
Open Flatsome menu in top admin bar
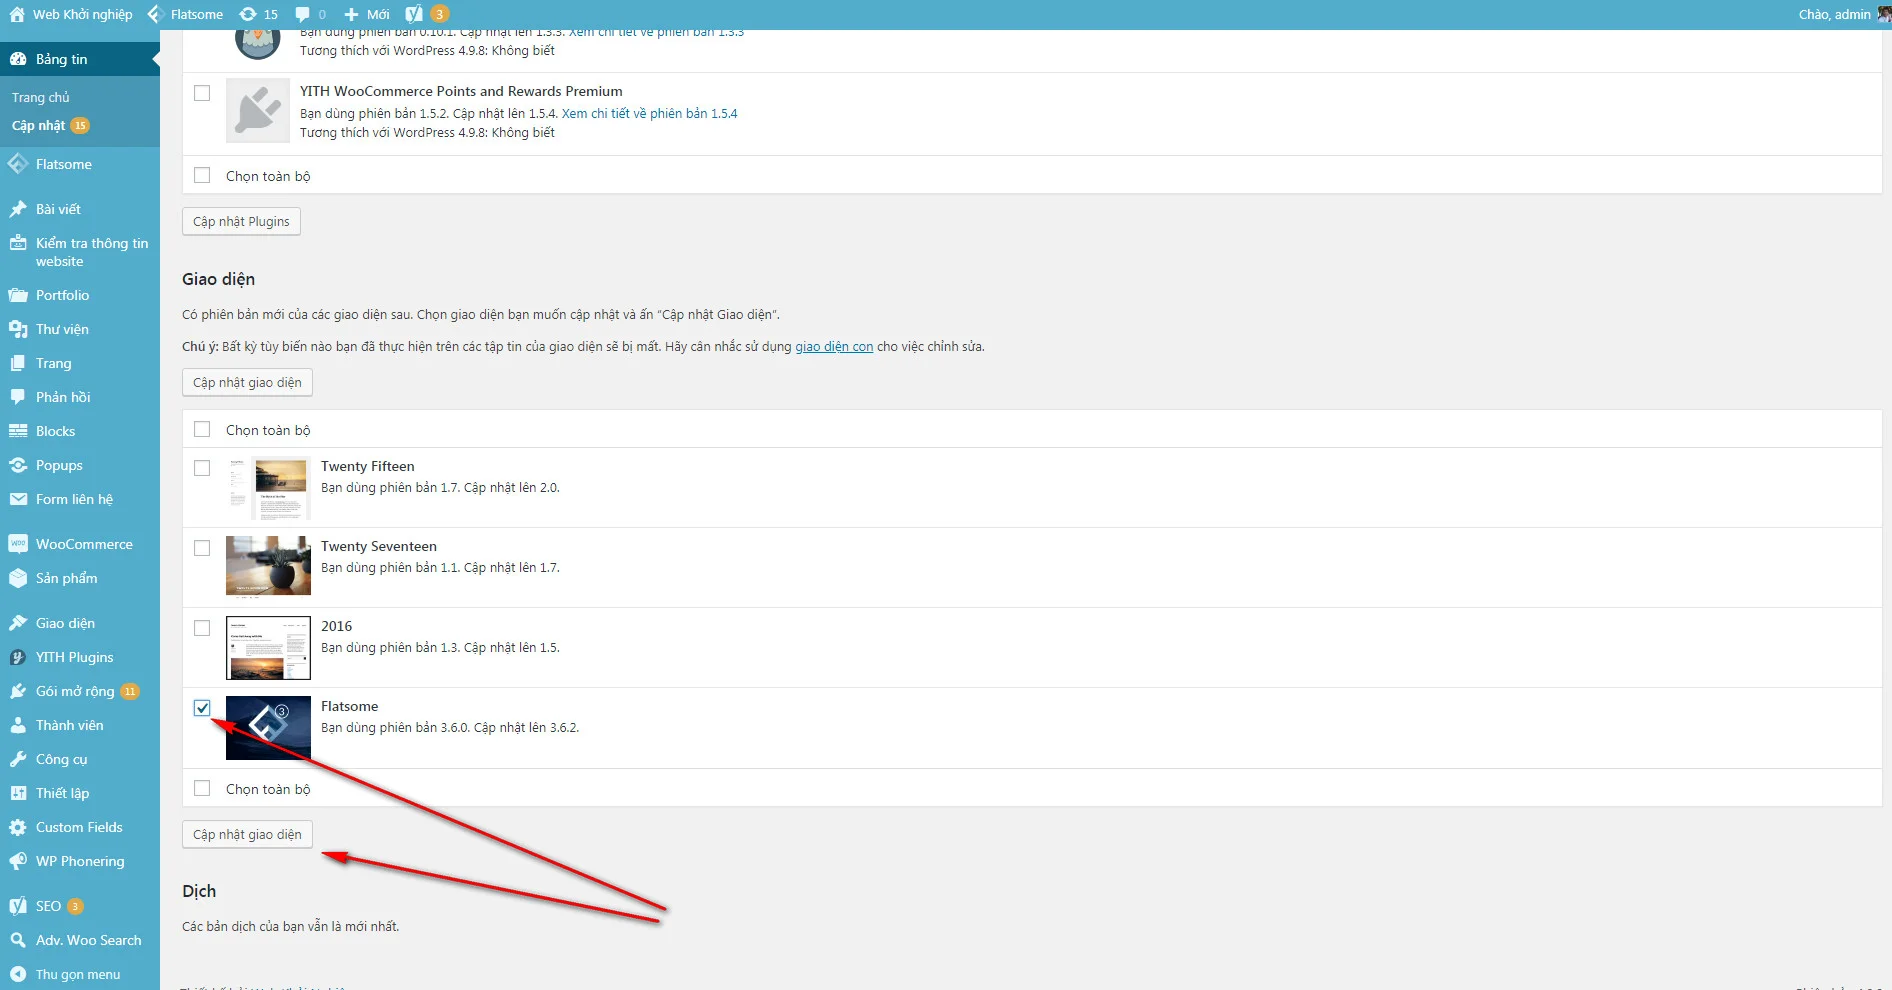pyautogui.click(x=186, y=14)
